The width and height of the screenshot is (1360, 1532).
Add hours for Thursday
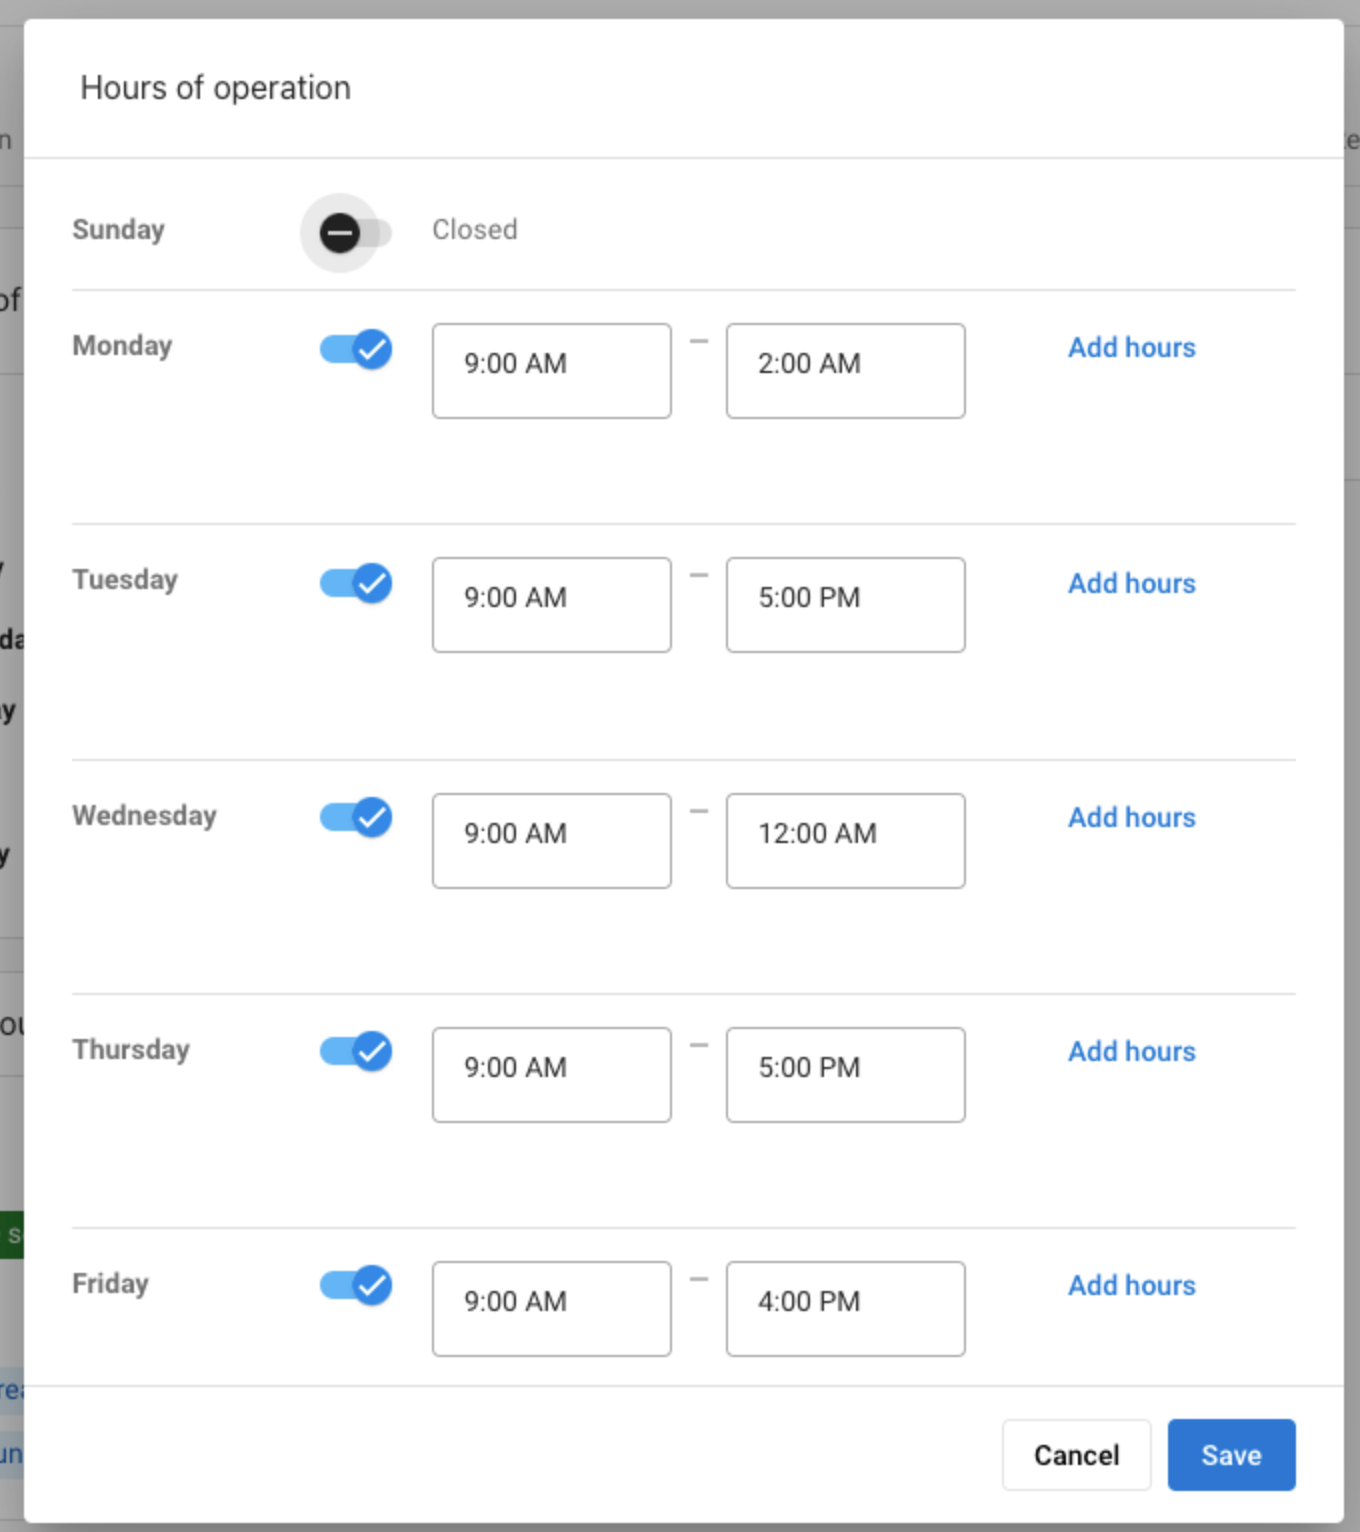(1132, 1051)
